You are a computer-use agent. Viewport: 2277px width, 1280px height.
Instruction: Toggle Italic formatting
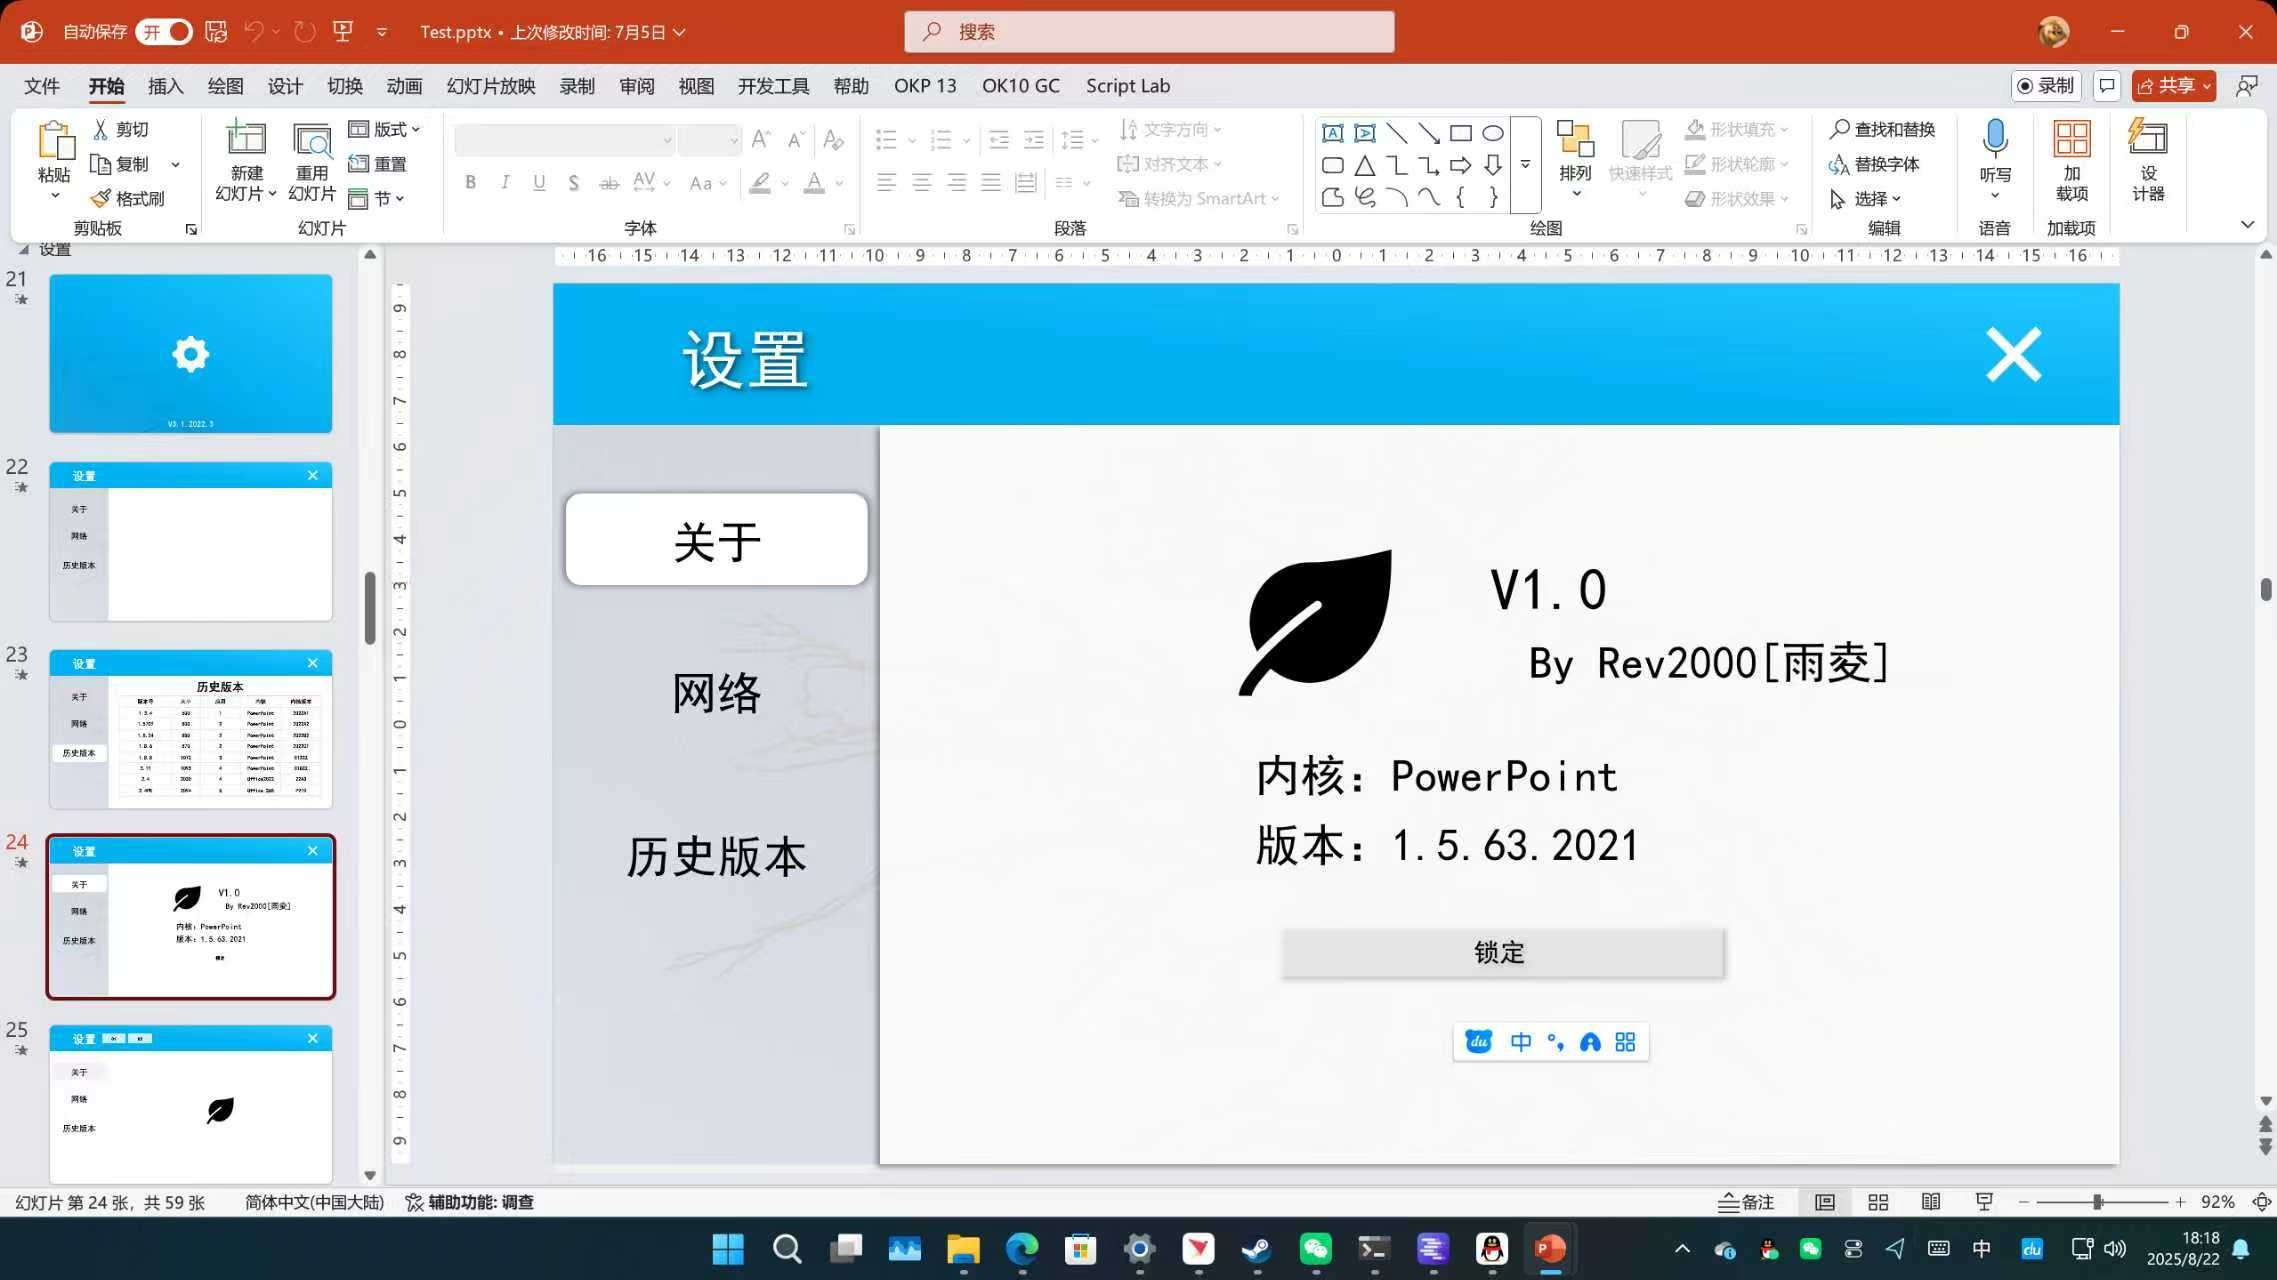coord(505,183)
